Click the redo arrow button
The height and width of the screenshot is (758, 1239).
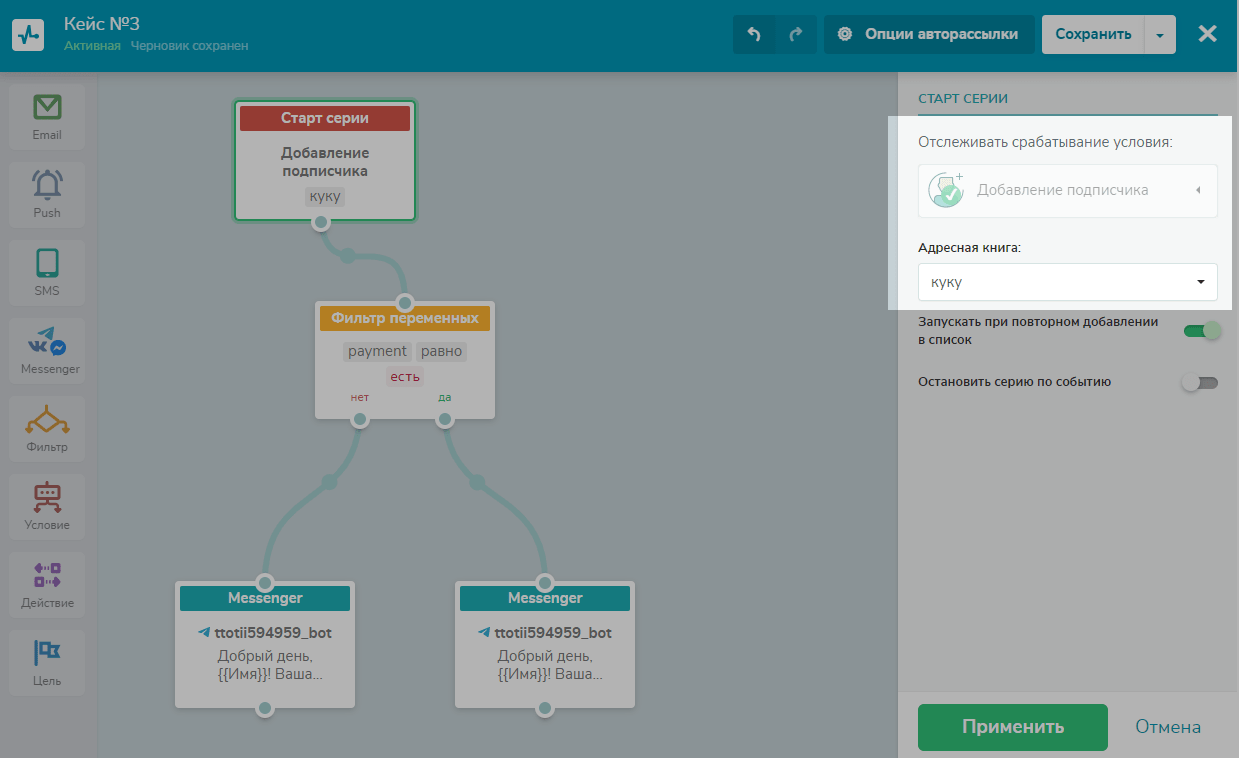(796, 34)
